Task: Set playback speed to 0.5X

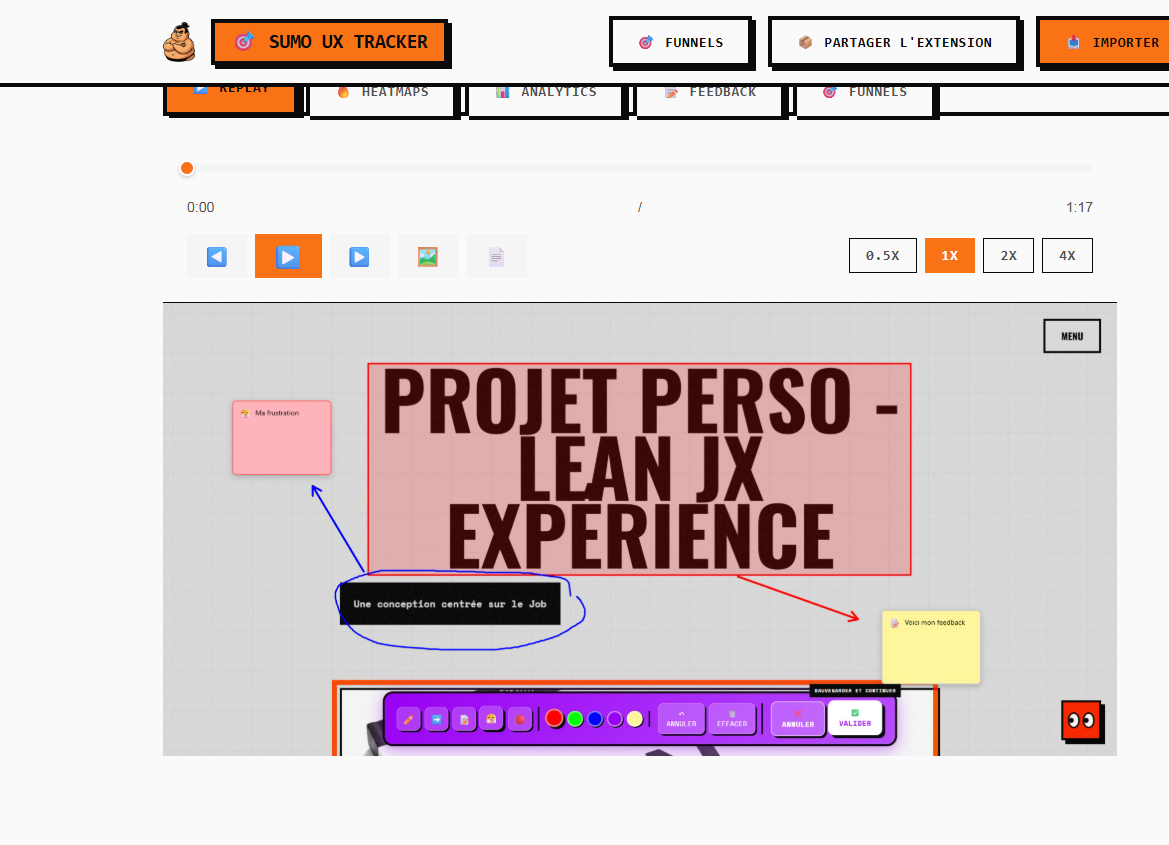Action: [882, 255]
